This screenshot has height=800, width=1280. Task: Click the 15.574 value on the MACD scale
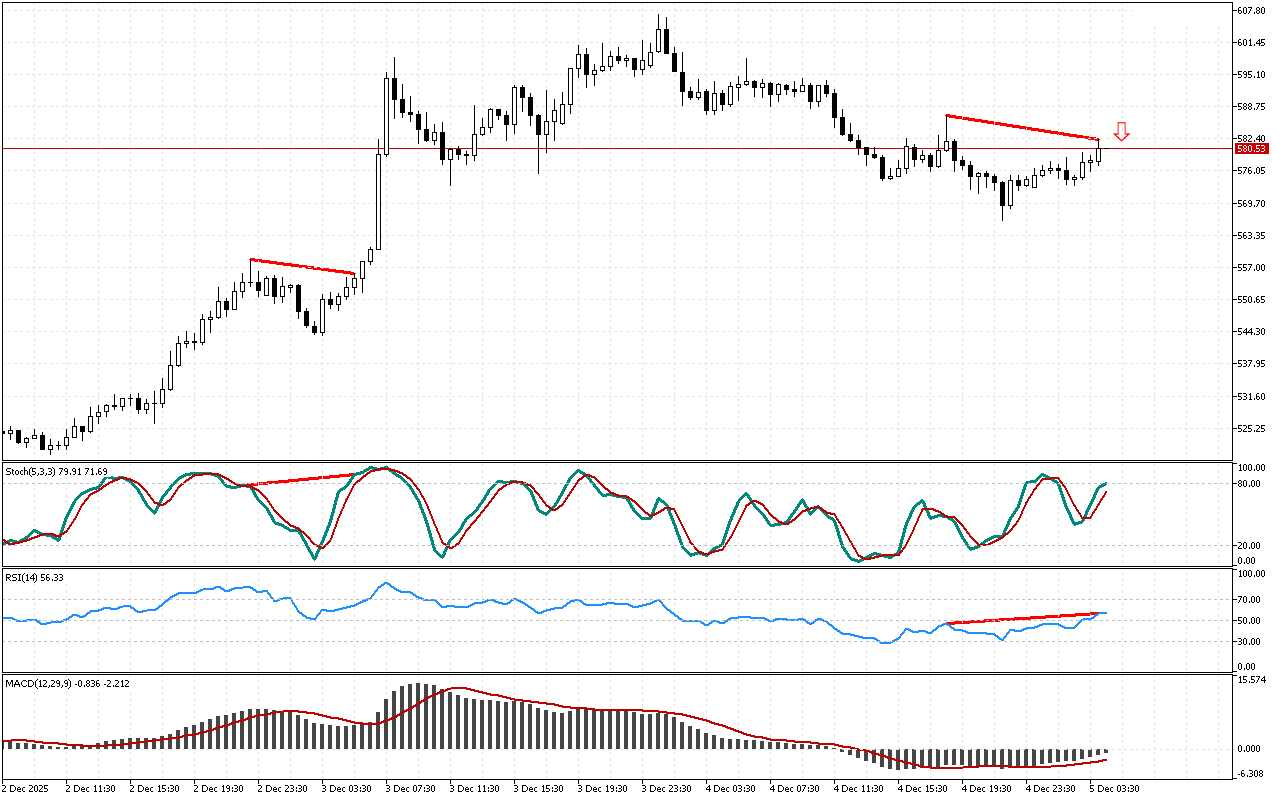click(x=1252, y=680)
